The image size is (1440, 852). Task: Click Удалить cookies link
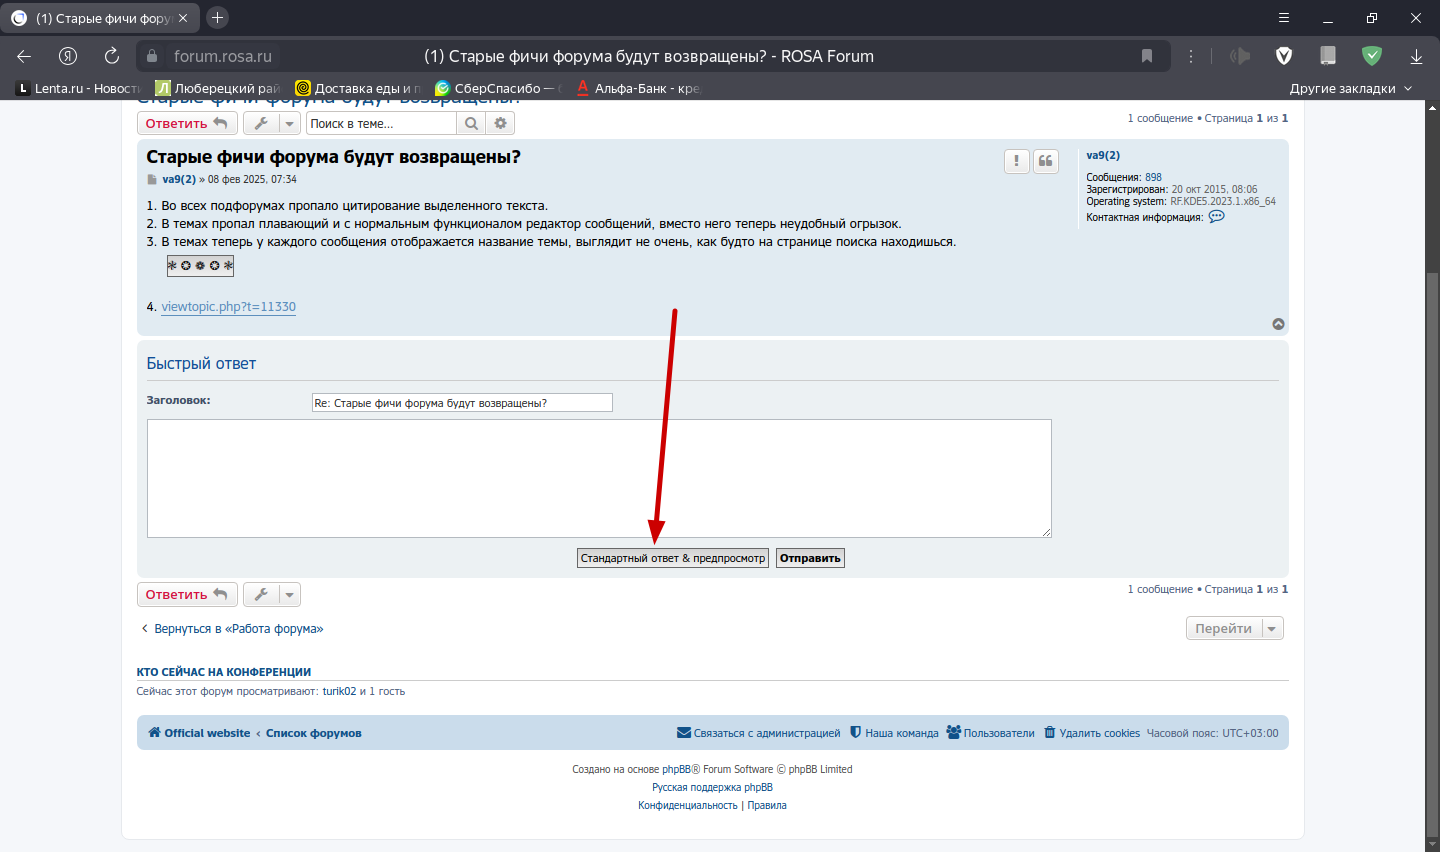click(1092, 733)
